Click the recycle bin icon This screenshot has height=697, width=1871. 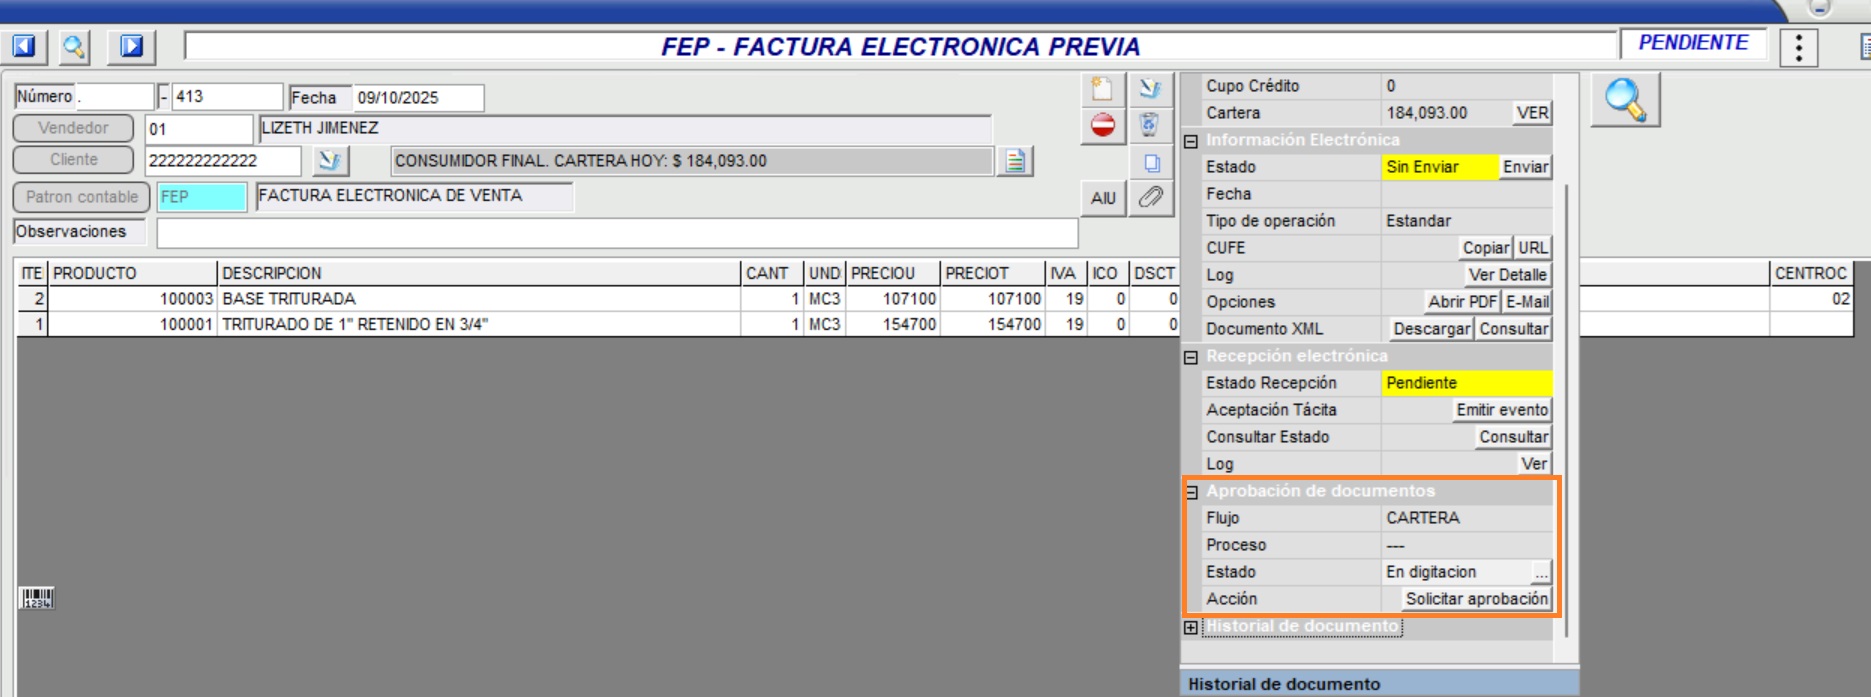point(1149,125)
